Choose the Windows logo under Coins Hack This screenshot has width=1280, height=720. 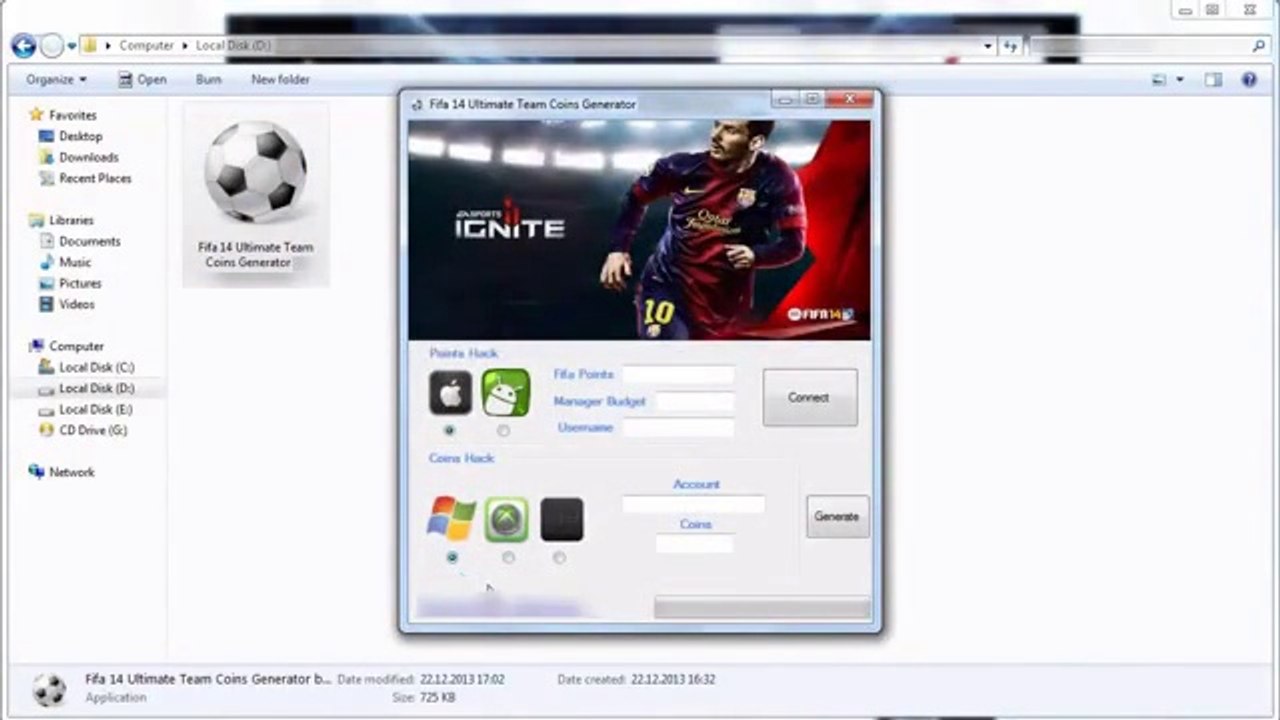451,519
